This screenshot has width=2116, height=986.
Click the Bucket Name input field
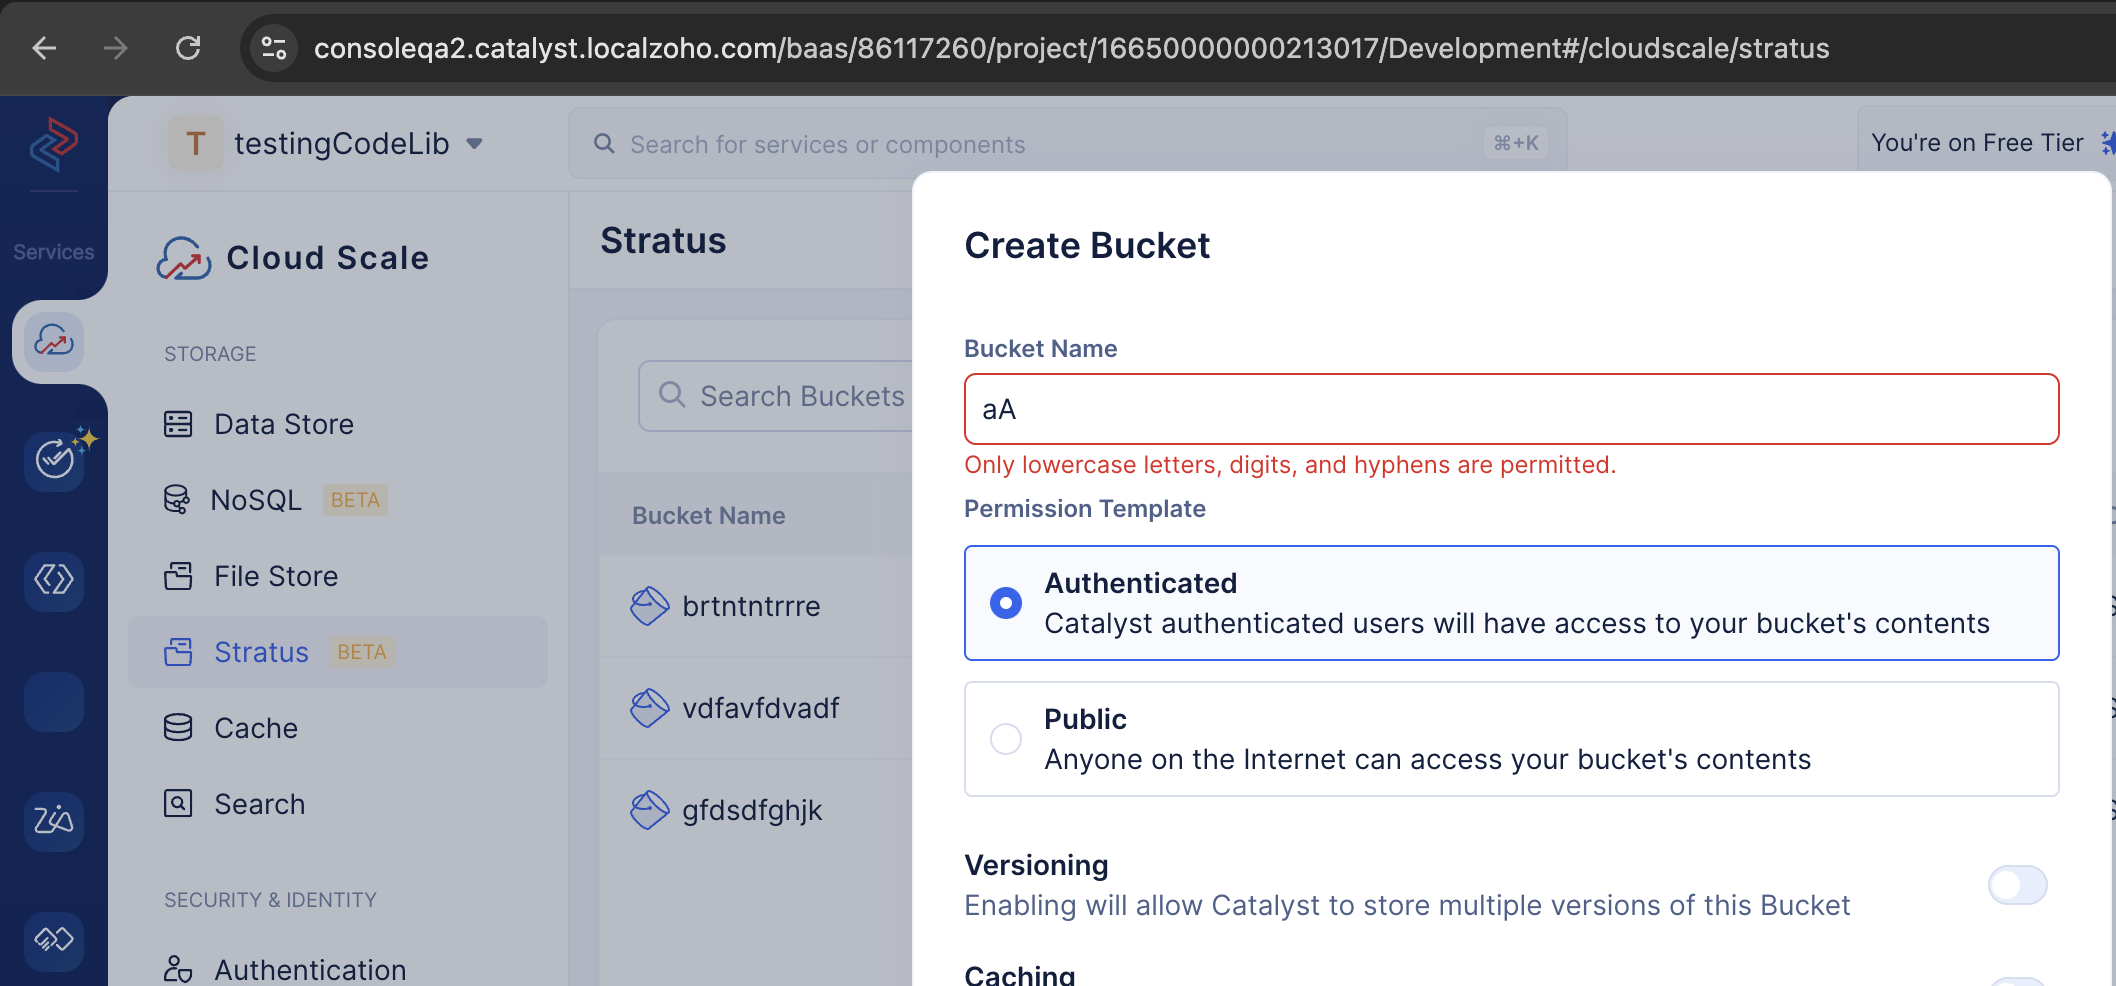(1511, 409)
